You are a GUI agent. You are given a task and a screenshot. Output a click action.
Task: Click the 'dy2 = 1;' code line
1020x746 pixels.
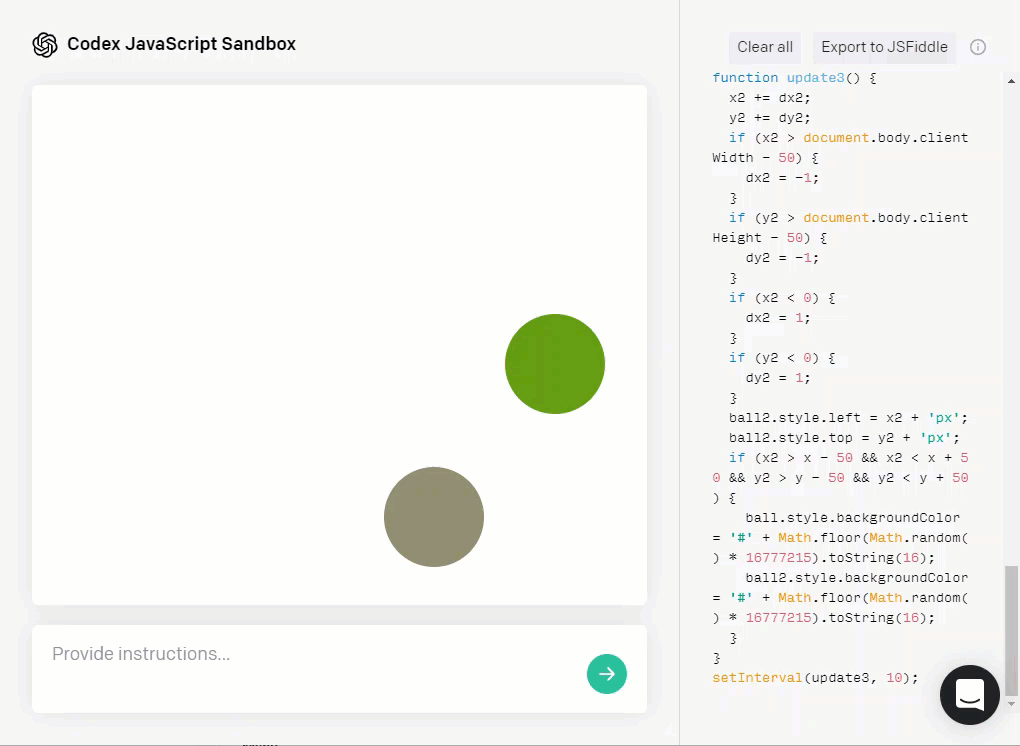778,378
